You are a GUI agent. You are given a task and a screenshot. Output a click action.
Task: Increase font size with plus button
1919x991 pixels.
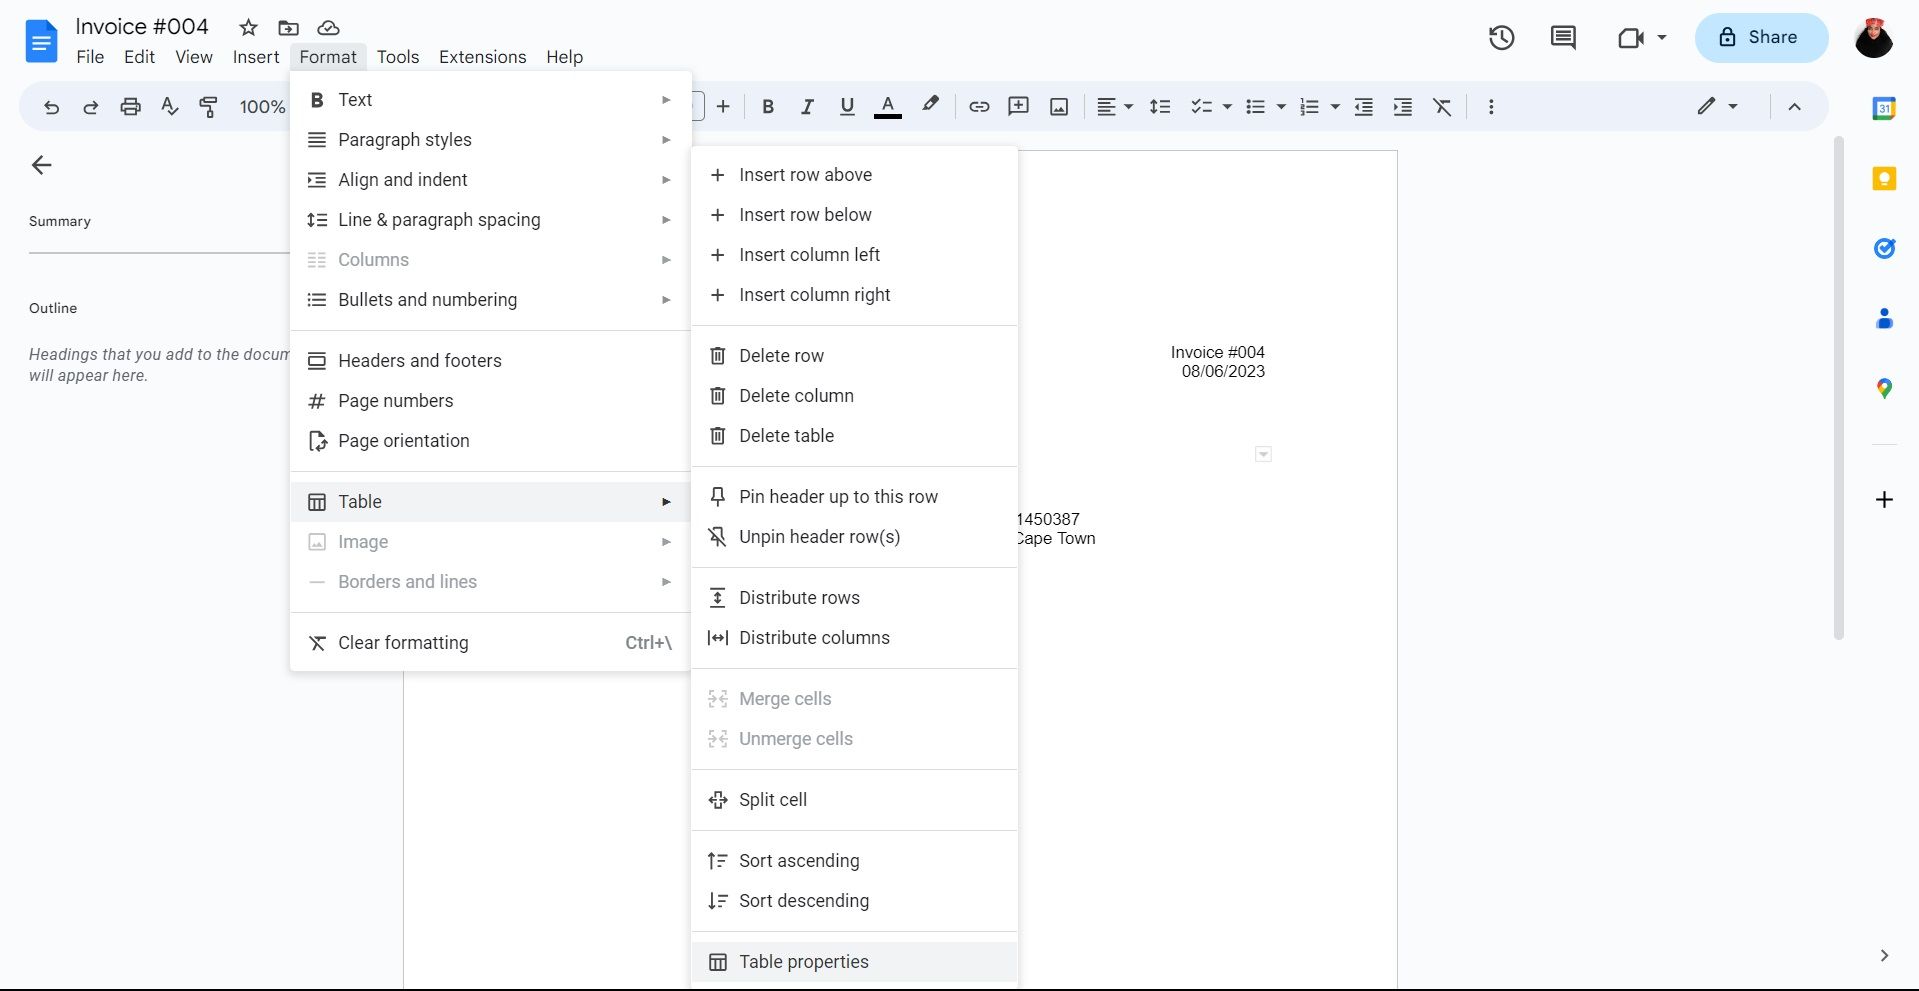coord(723,107)
